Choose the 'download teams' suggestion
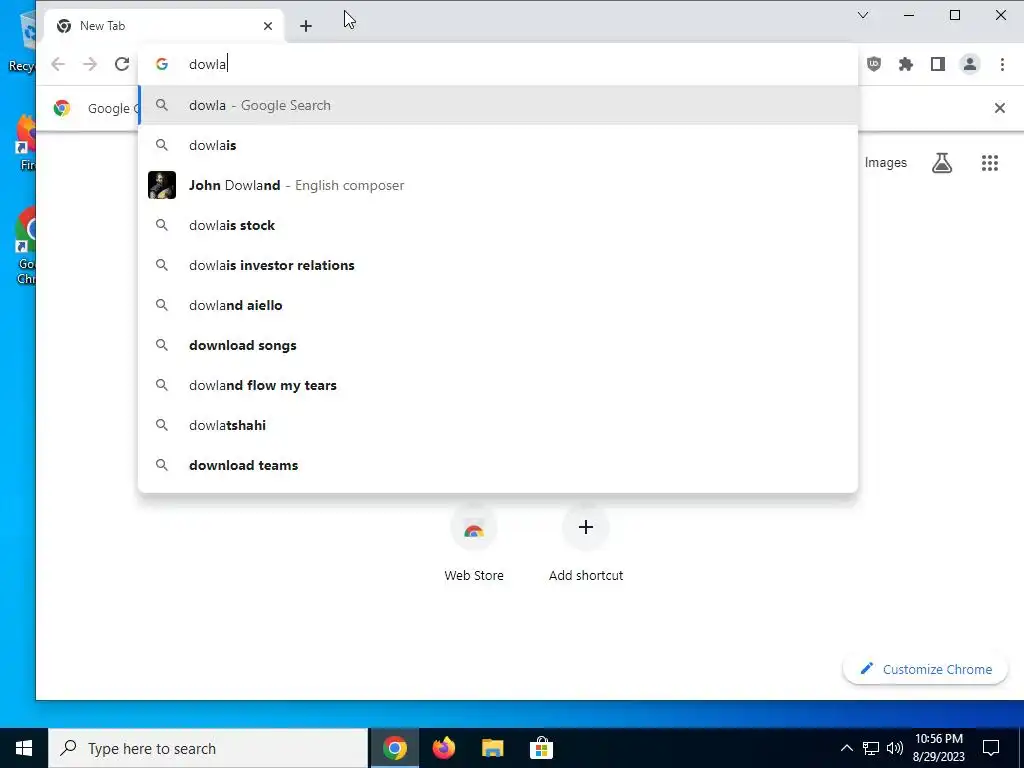This screenshot has width=1024, height=768. 498,465
